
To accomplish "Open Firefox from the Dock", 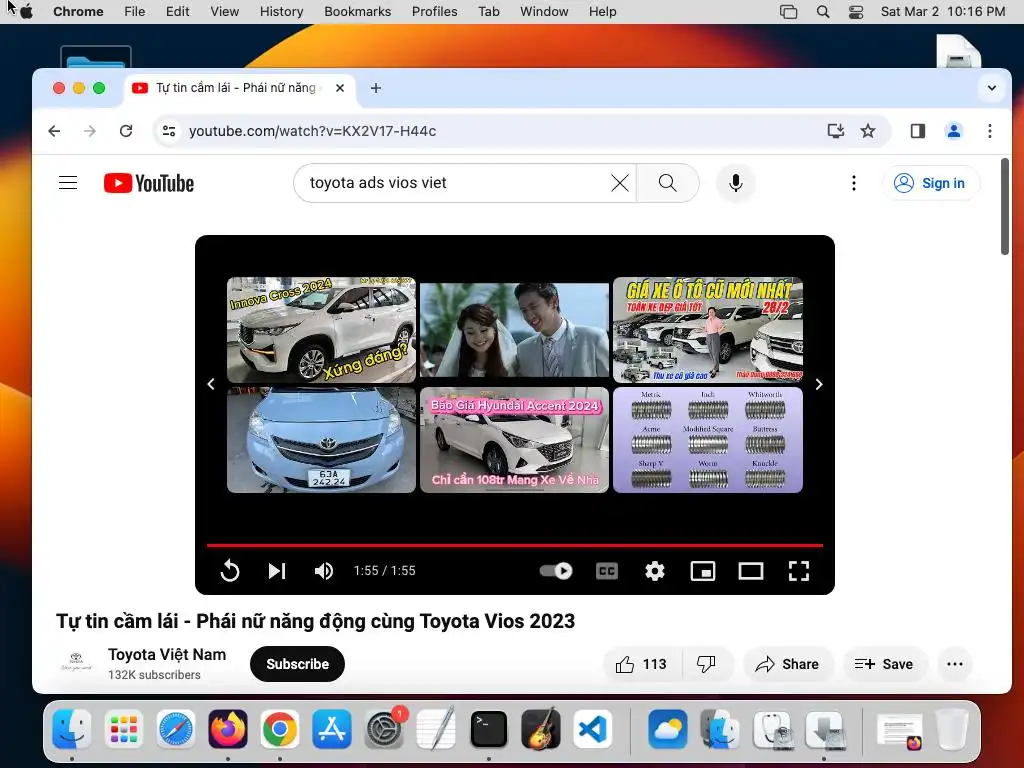I will click(x=227, y=729).
